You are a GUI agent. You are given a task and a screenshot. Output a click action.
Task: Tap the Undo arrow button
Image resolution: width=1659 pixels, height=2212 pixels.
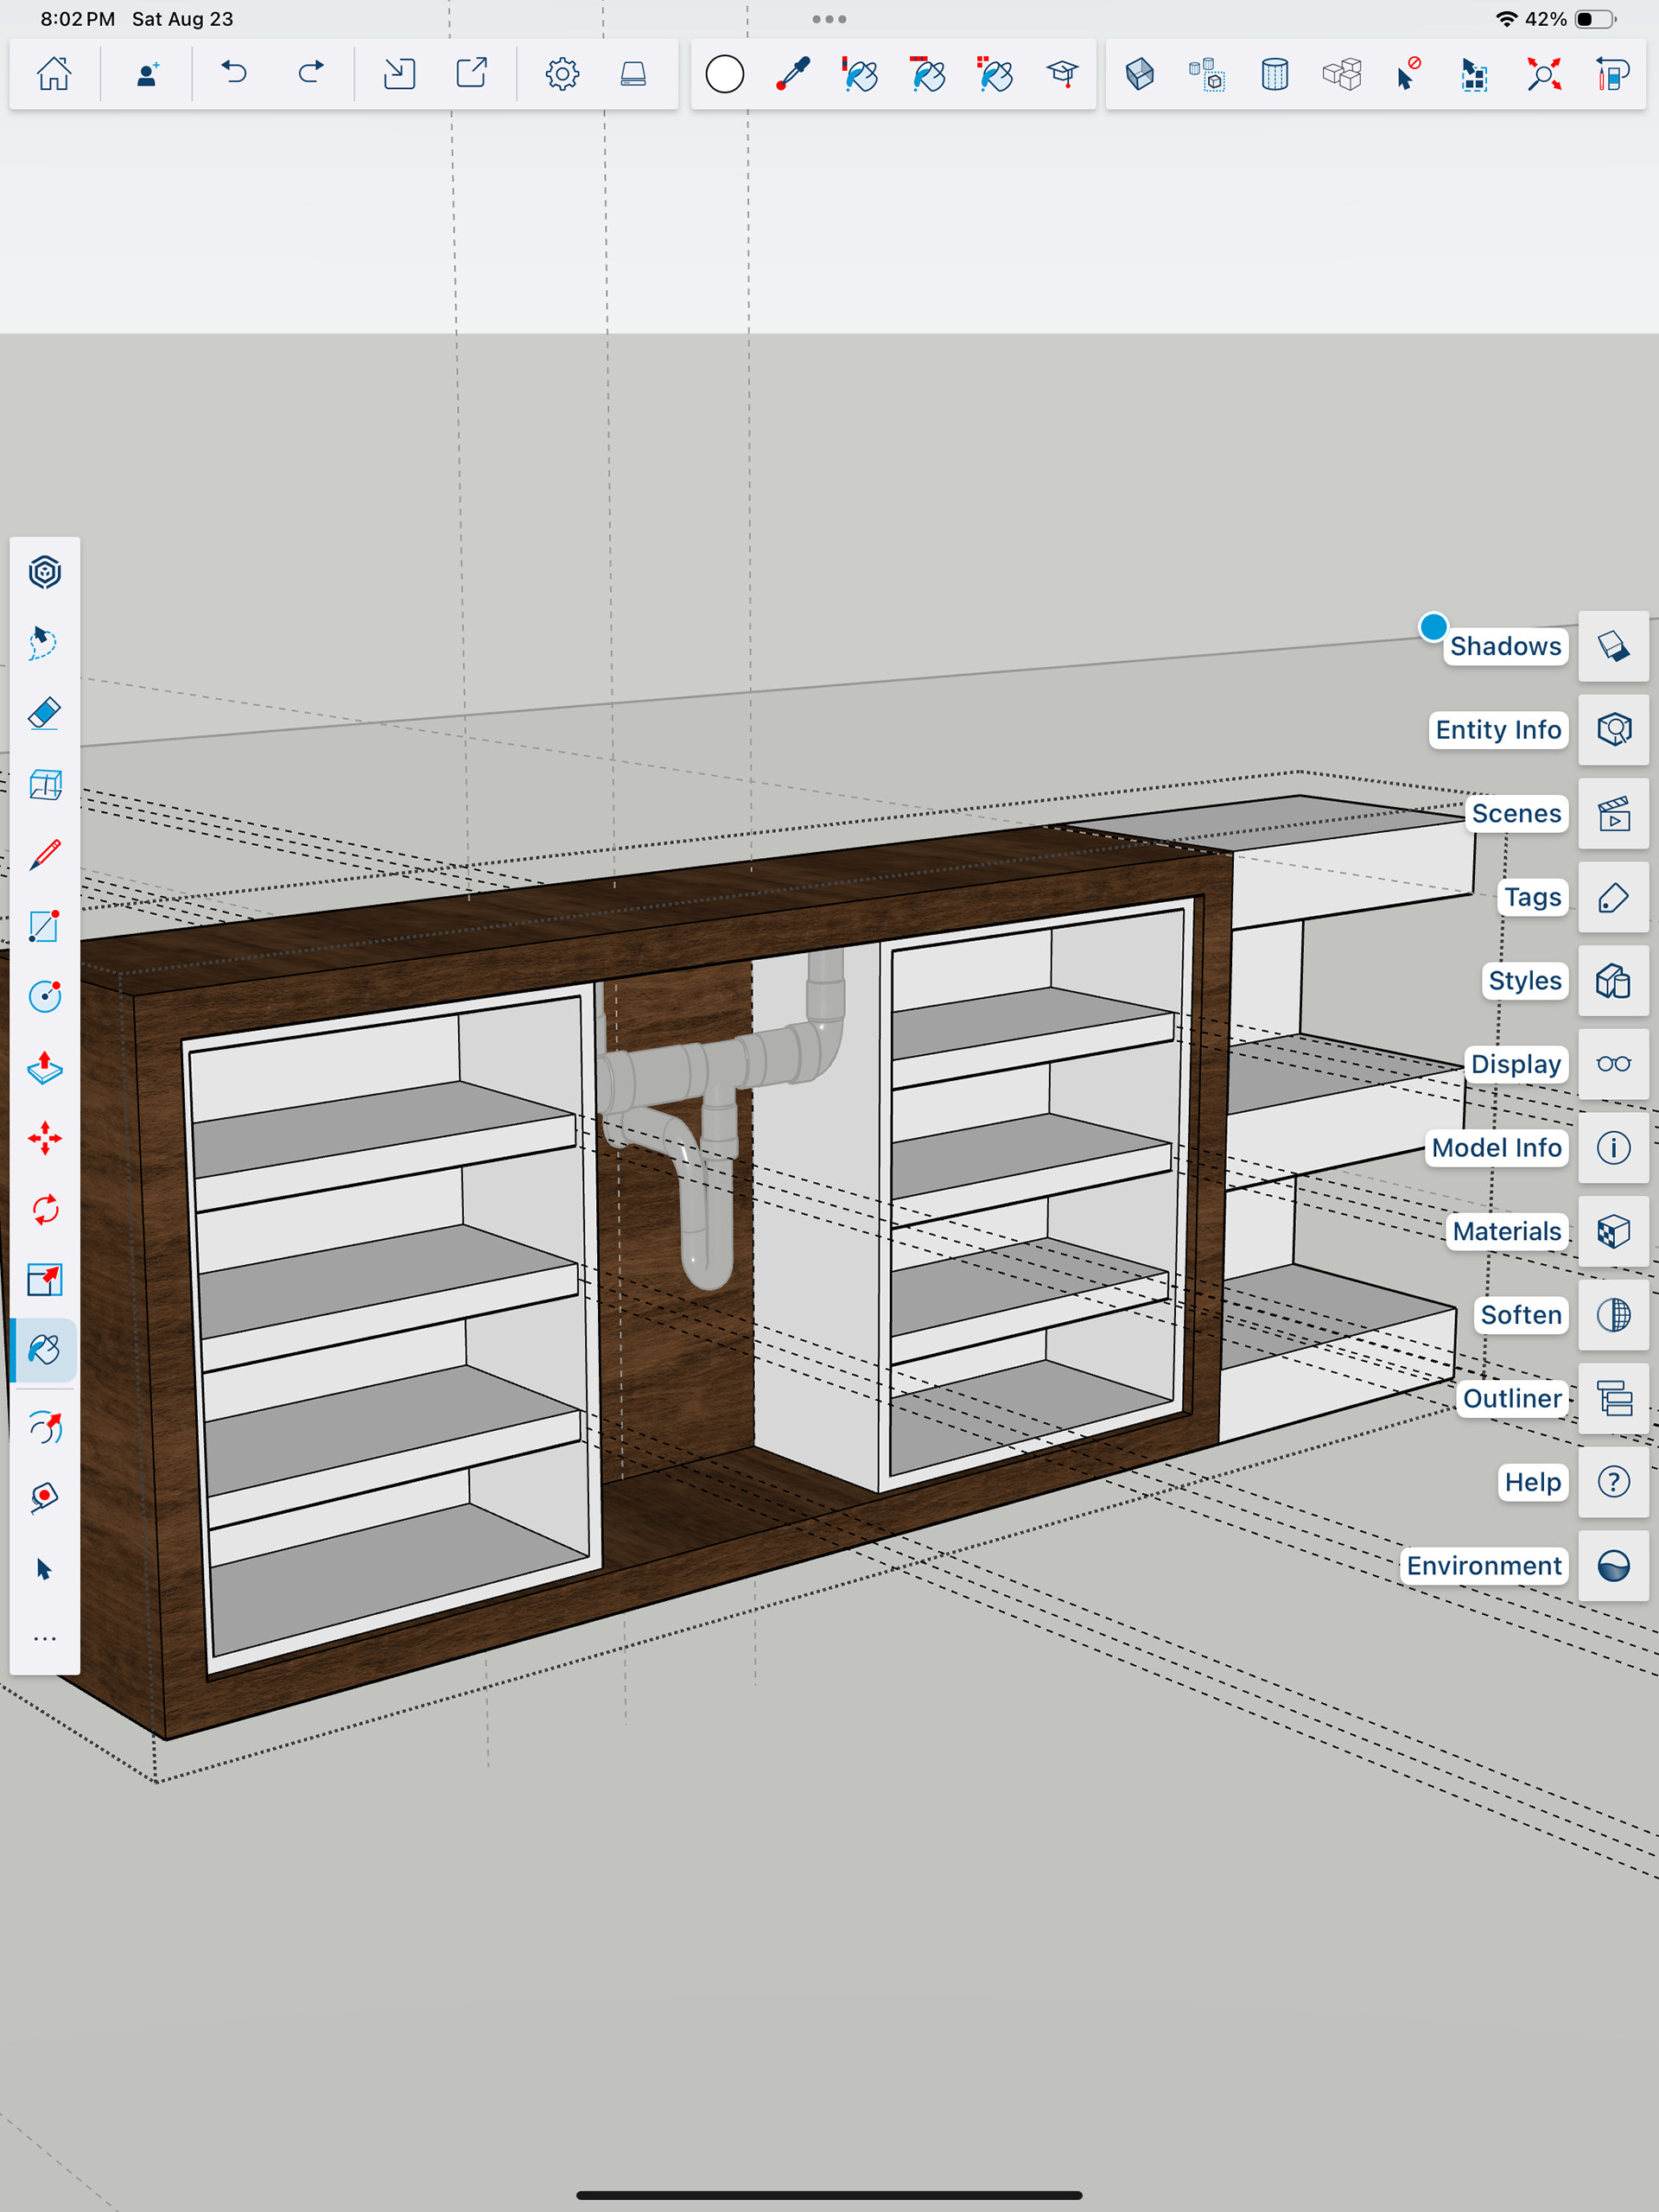pyautogui.click(x=234, y=74)
